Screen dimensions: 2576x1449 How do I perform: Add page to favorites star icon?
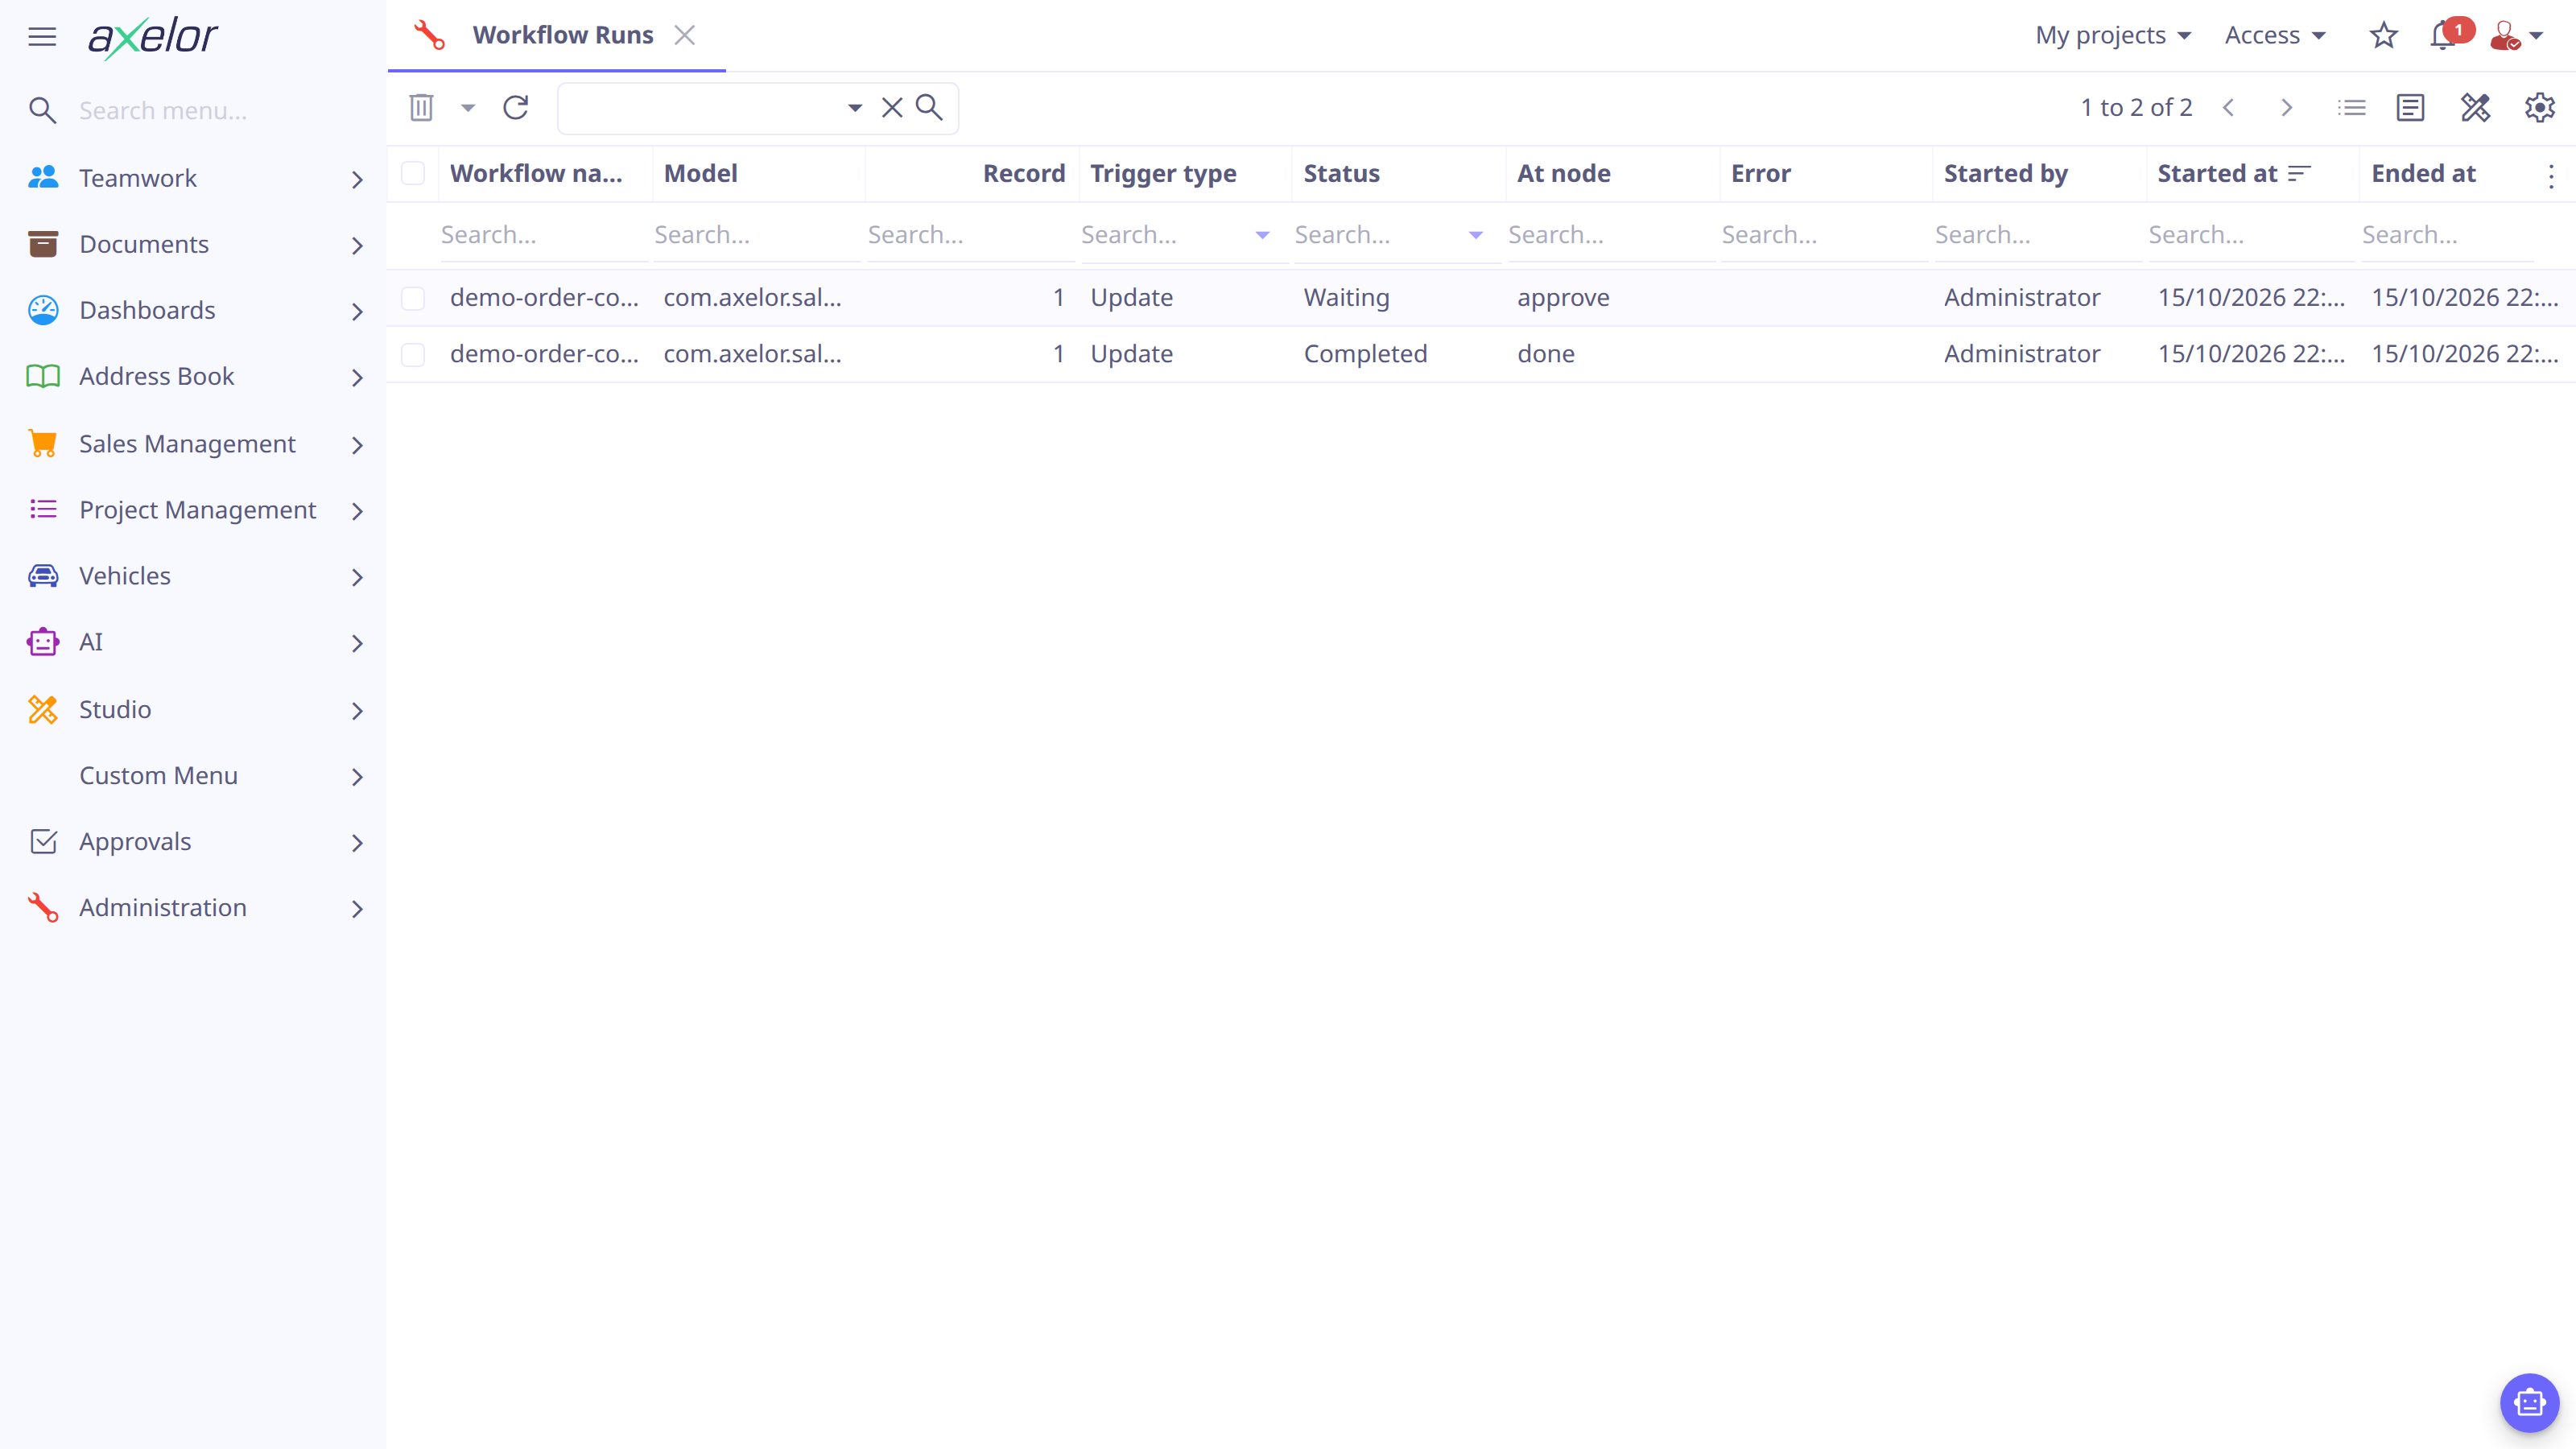click(x=2384, y=36)
